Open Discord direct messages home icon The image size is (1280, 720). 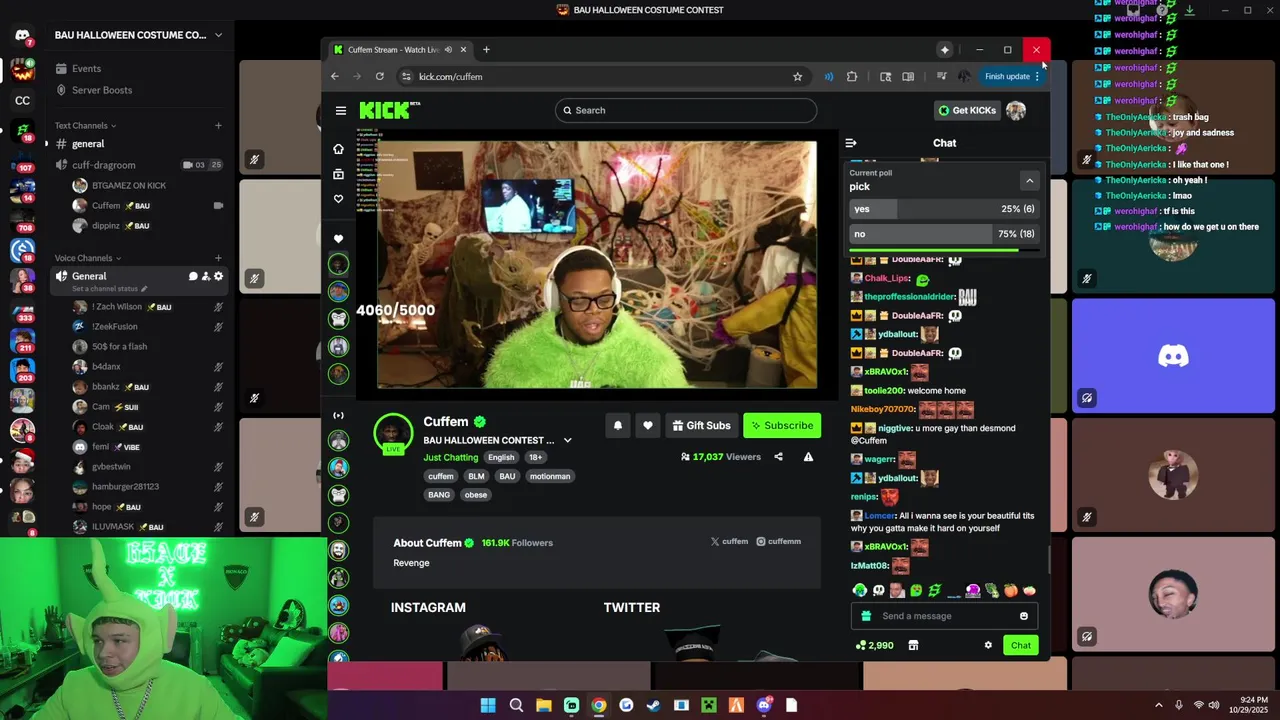[22, 36]
